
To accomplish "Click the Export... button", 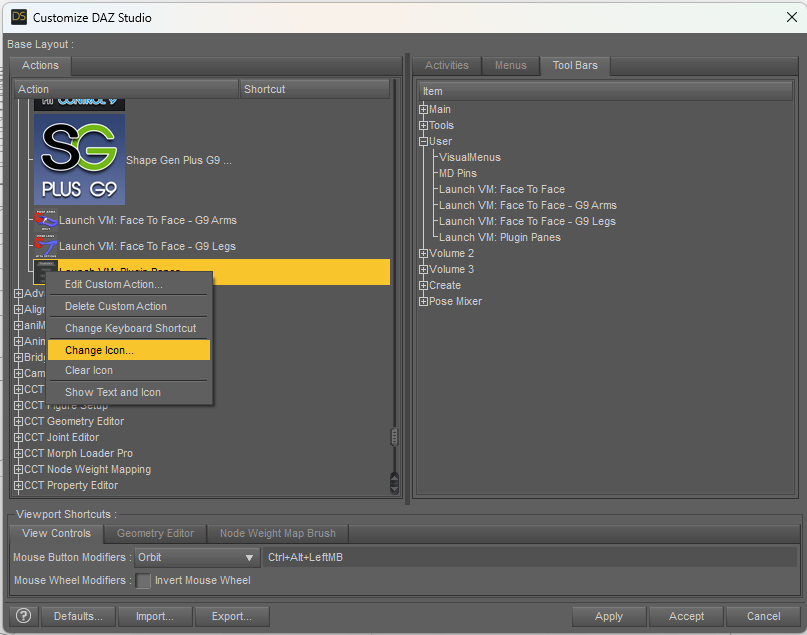I will pyautogui.click(x=232, y=616).
